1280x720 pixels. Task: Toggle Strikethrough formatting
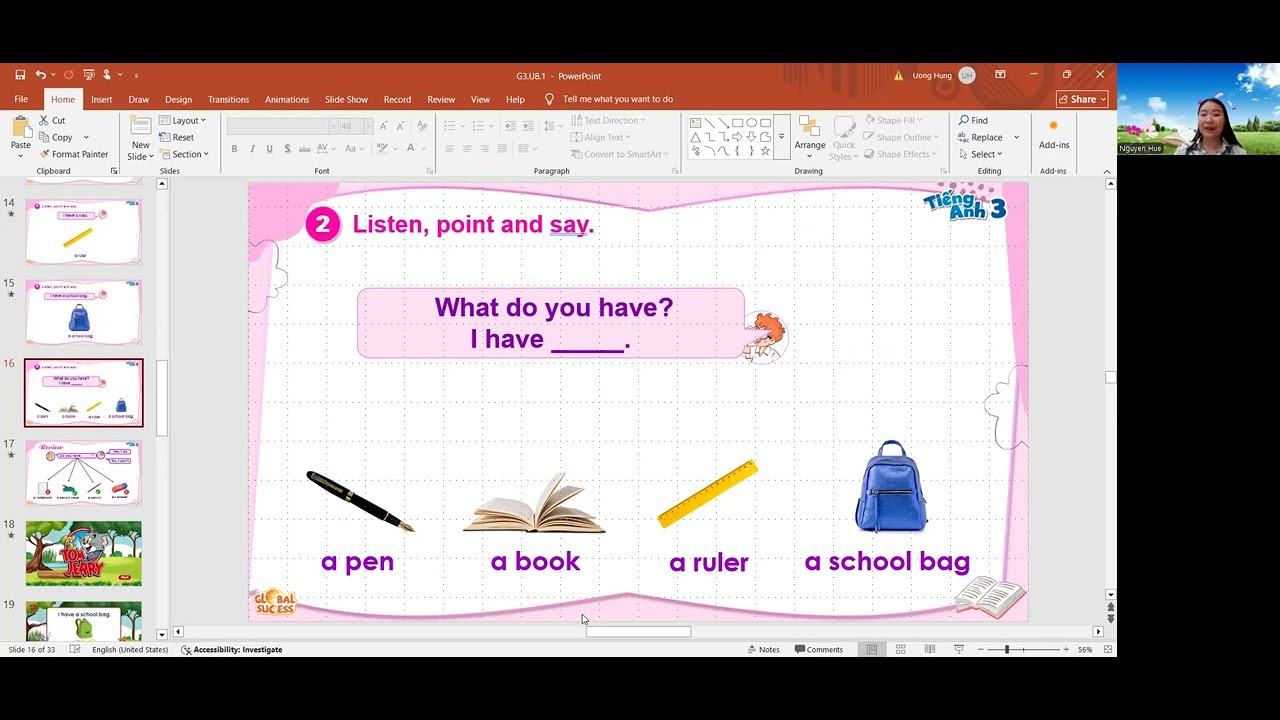[x=305, y=149]
